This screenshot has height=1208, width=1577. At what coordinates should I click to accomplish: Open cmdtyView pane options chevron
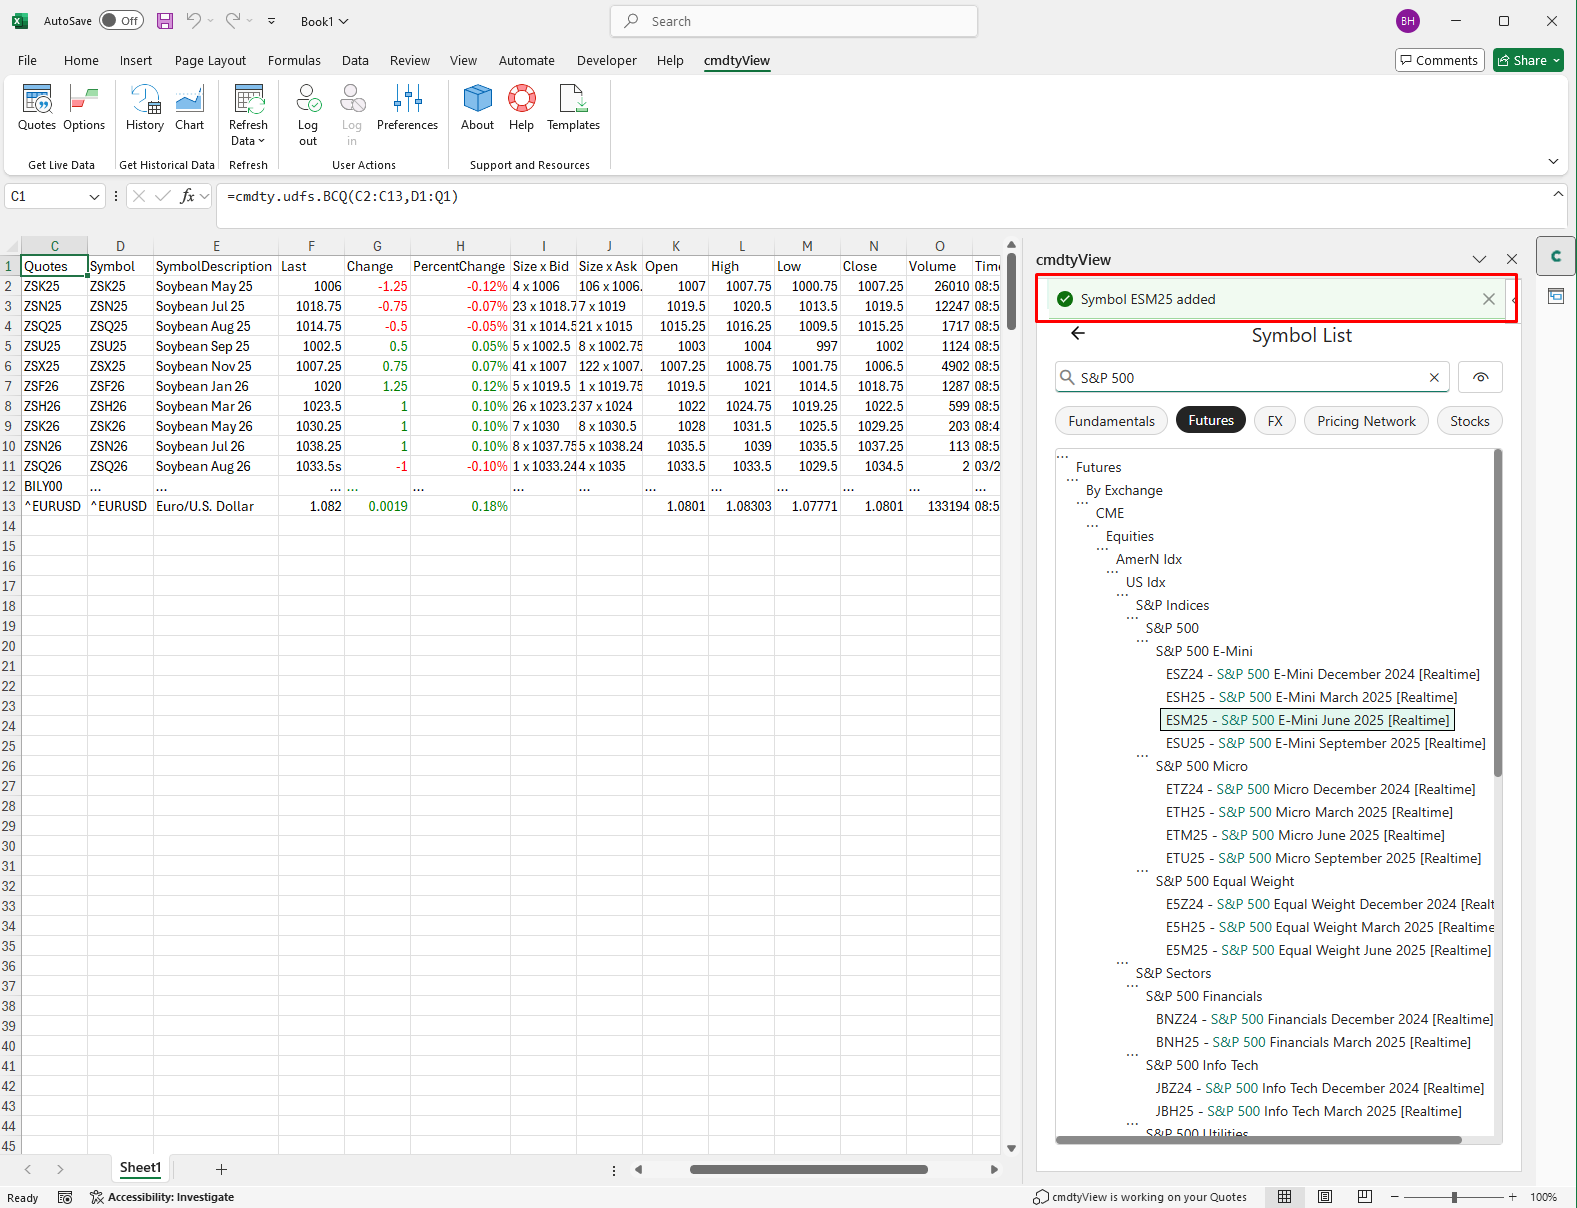coord(1479,259)
